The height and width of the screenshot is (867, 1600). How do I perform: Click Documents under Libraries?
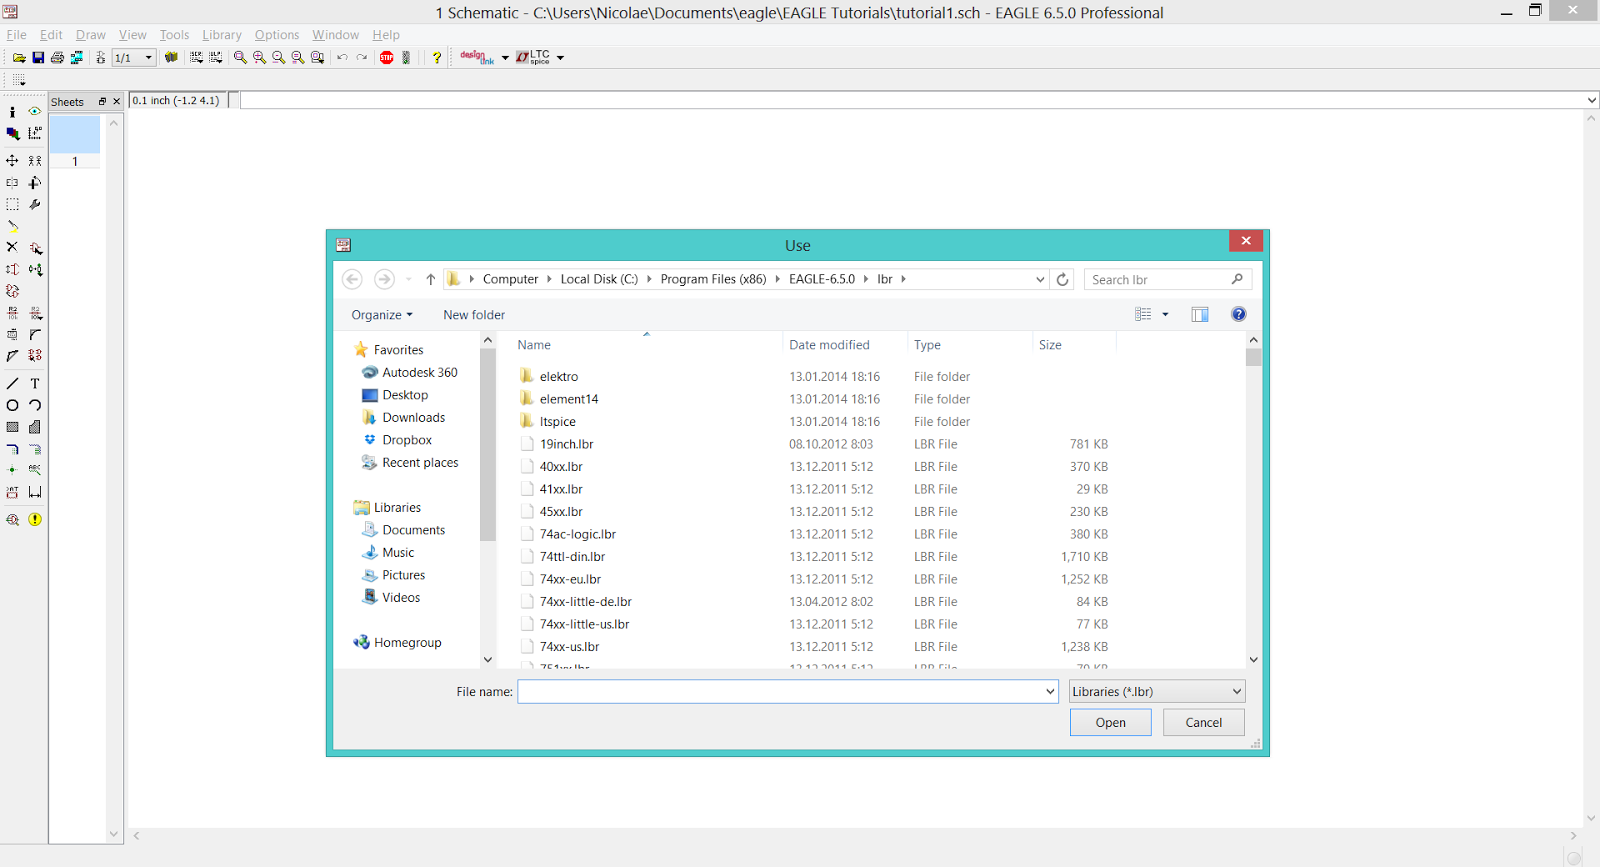414,531
